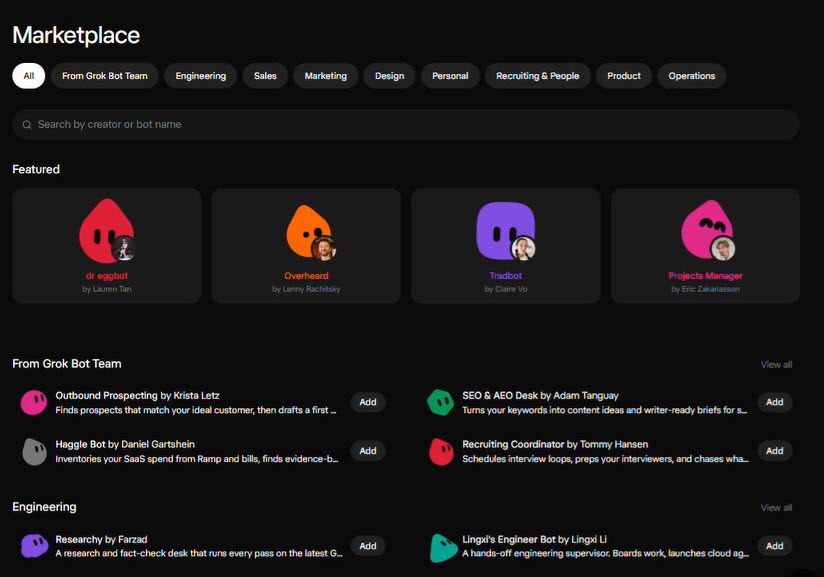
Task: Open the dr eggbot title
Action: coord(107,276)
